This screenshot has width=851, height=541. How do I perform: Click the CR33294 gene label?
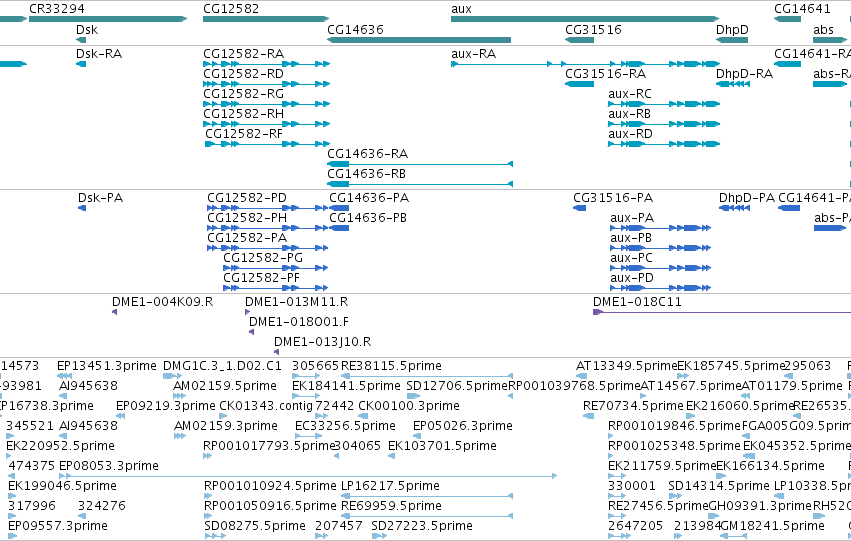tap(56, 9)
